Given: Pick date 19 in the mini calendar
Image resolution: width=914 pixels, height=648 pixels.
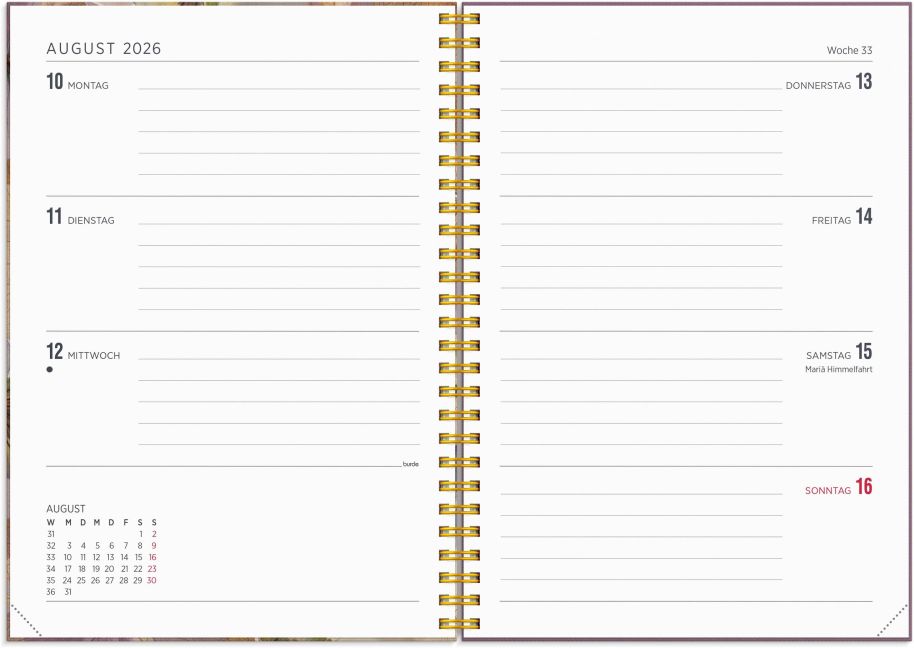Looking at the screenshot, I should (x=96, y=569).
